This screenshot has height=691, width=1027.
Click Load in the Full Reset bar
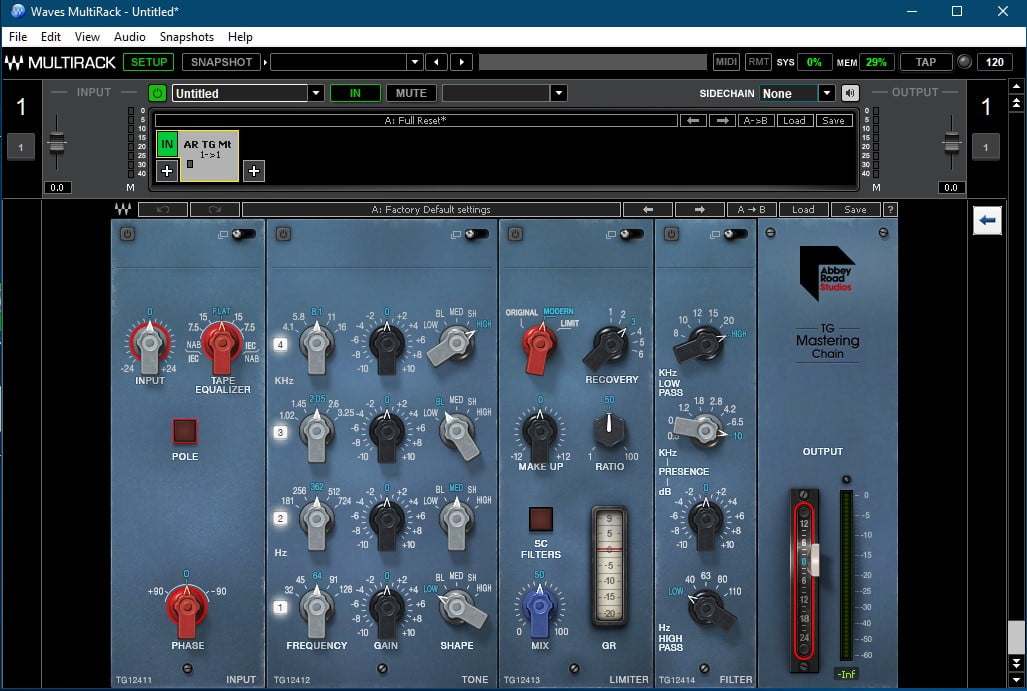tap(794, 121)
